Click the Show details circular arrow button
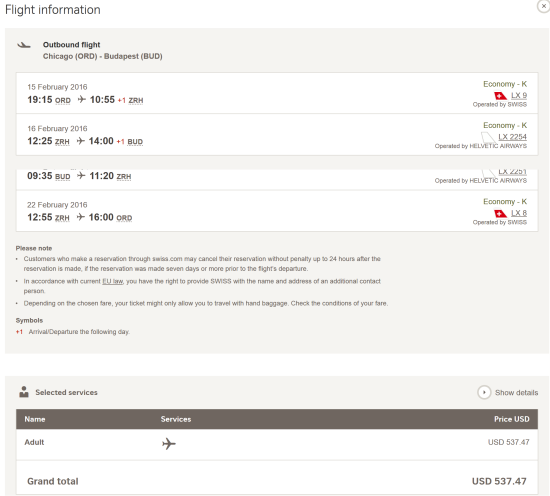The height and width of the screenshot is (496, 550). tap(484, 393)
